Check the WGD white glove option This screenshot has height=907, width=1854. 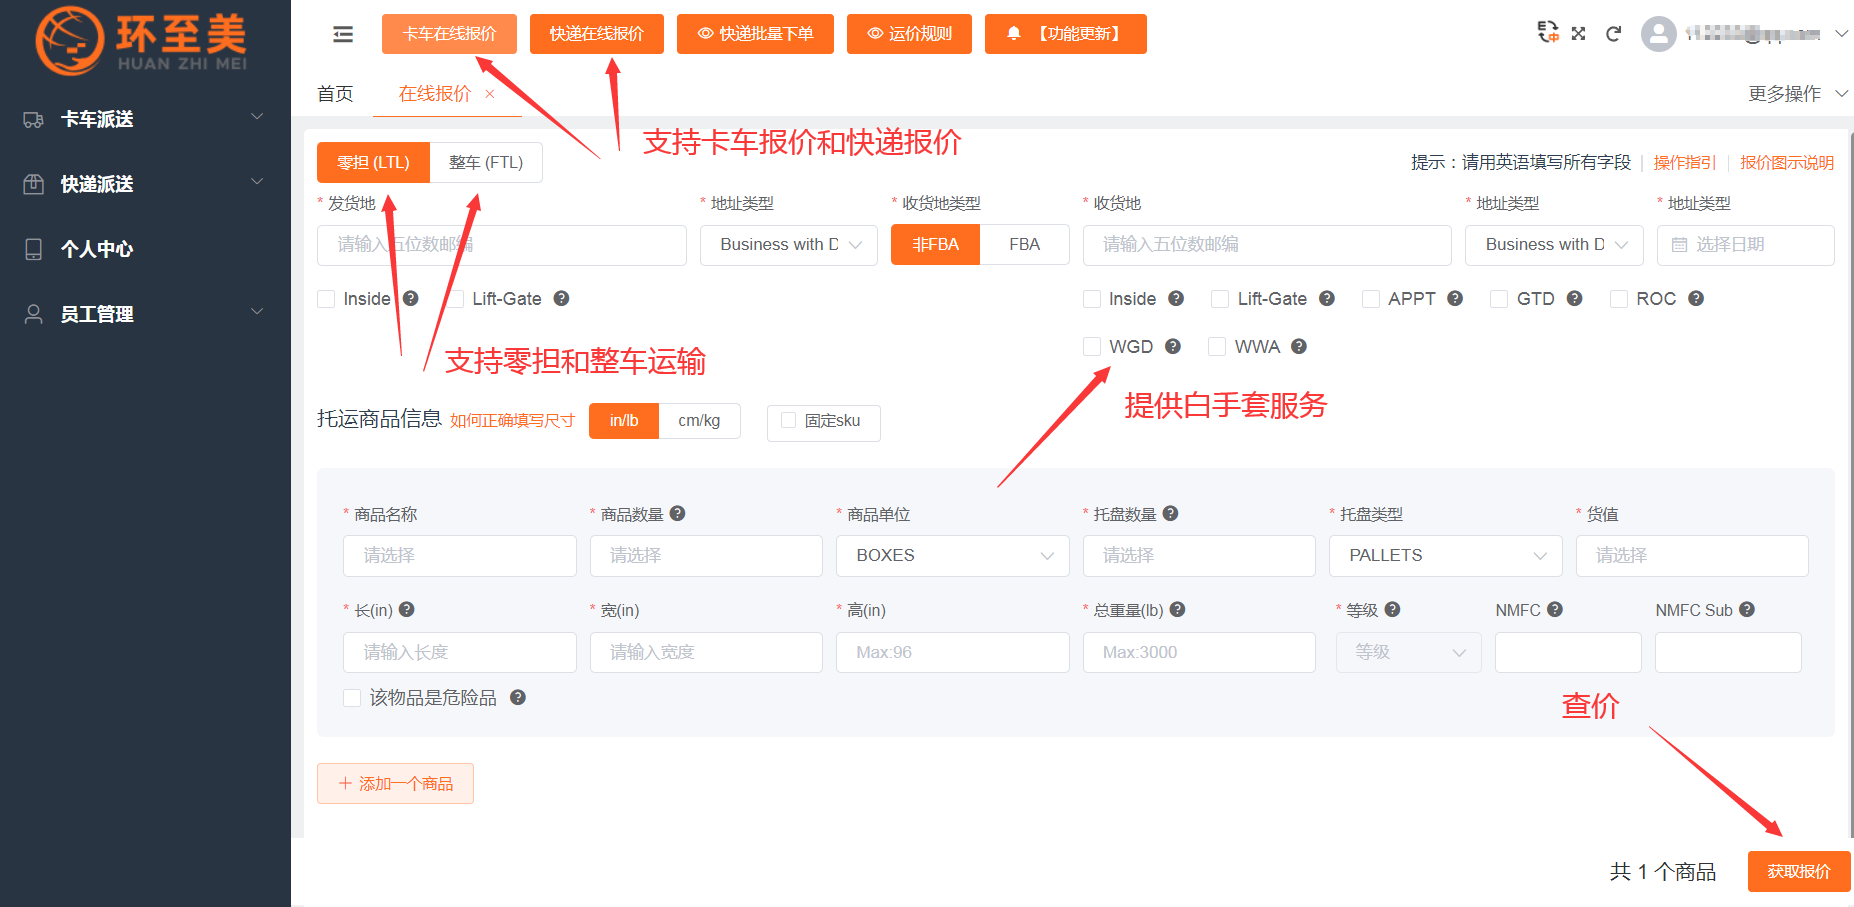(x=1091, y=346)
